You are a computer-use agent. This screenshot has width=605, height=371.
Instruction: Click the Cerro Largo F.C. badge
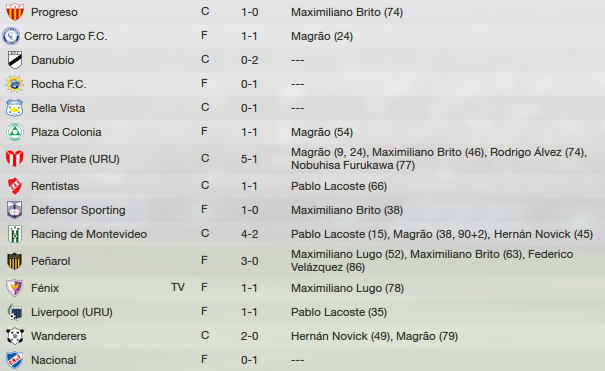click(x=11, y=36)
